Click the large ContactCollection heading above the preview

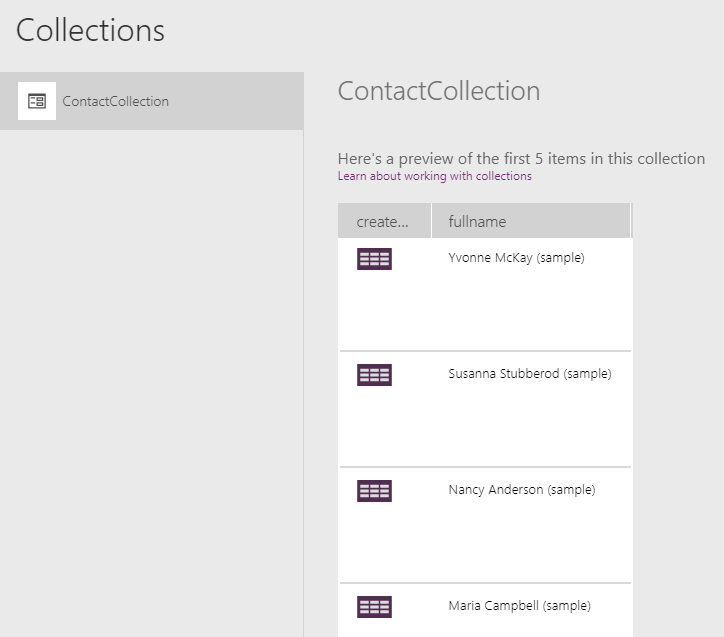point(438,91)
